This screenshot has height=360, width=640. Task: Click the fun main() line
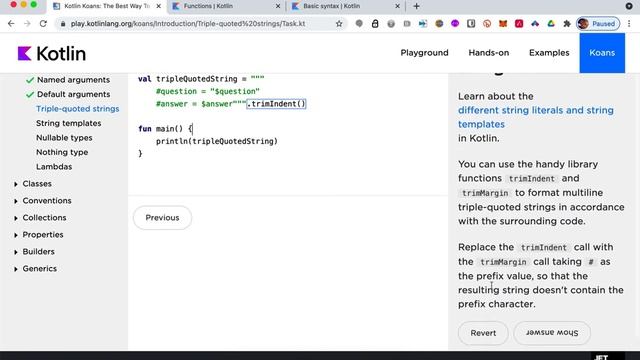coord(165,129)
